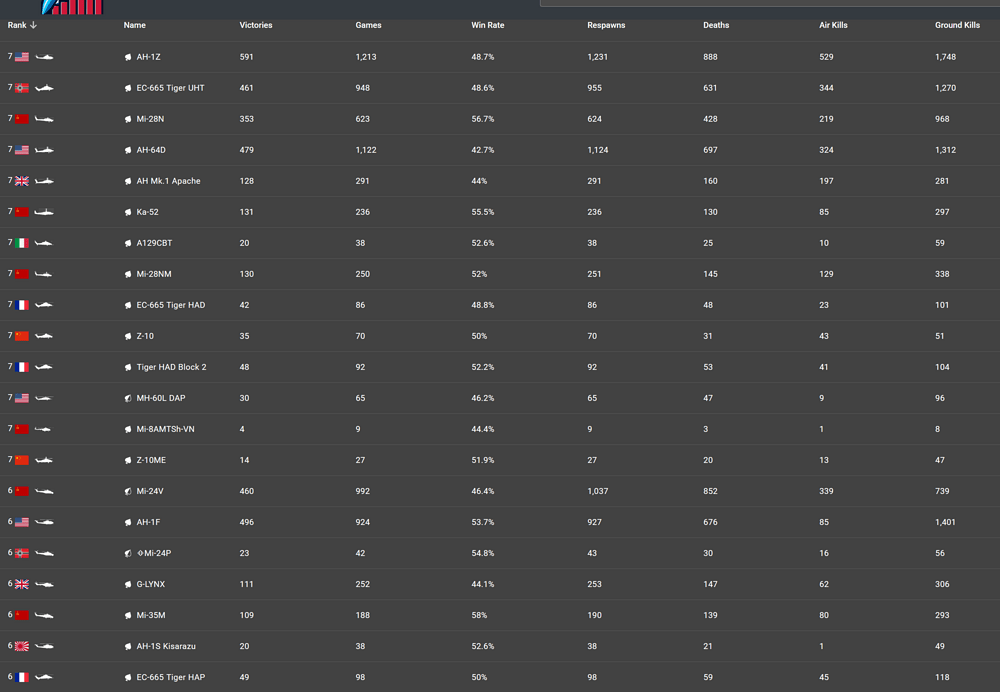This screenshot has width=1000, height=692.
Task: Click the Chinese flag in the Z-10 row
Action: pyautogui.click(x=22, y=336)
